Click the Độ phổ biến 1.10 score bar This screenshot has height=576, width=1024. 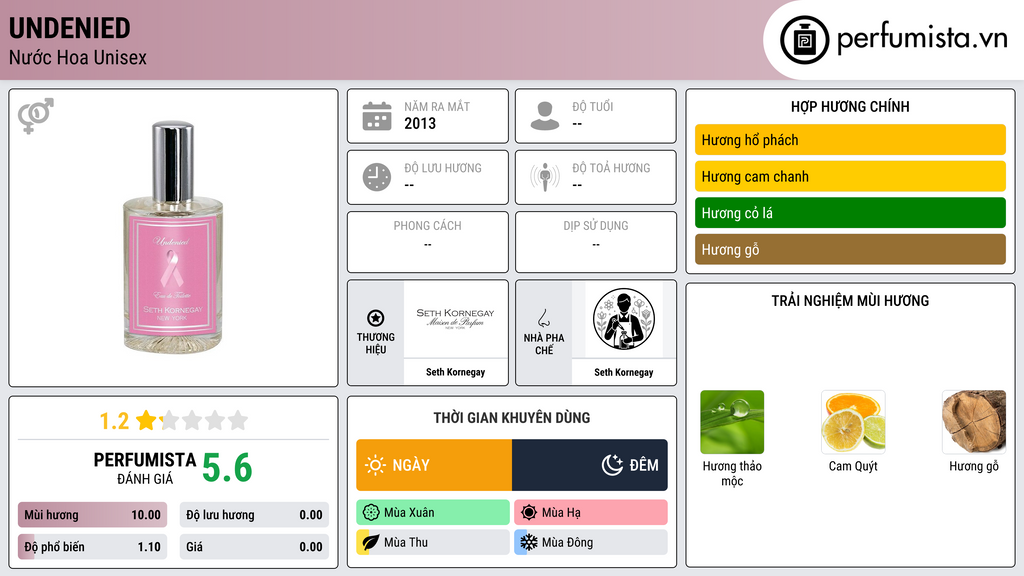click(92, 547)
